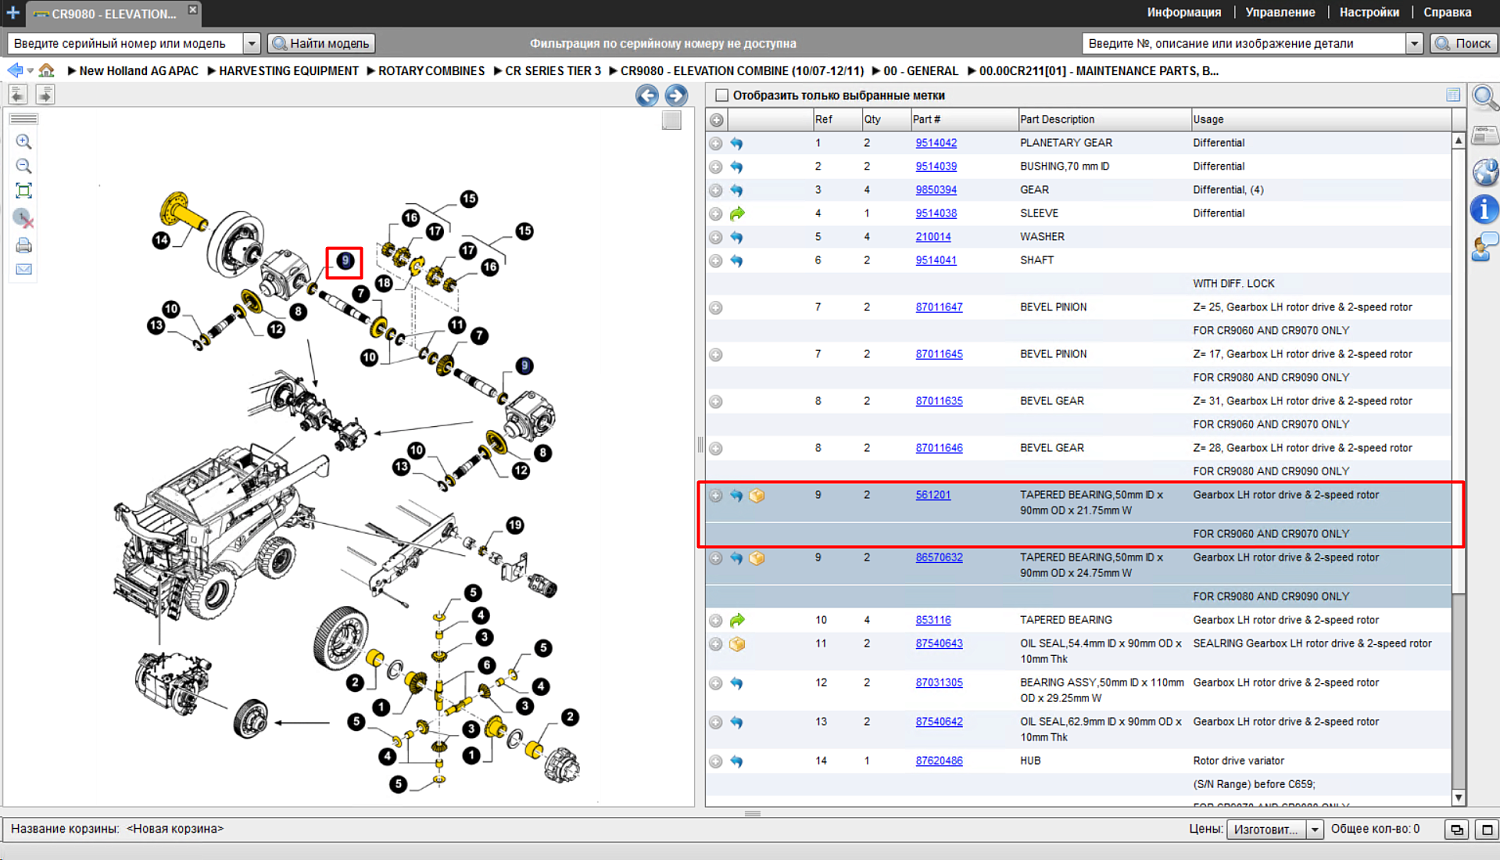Sort by the Part Description column header
Image resolution: width=1500 pixels, height=860 pixels.
1103,120
